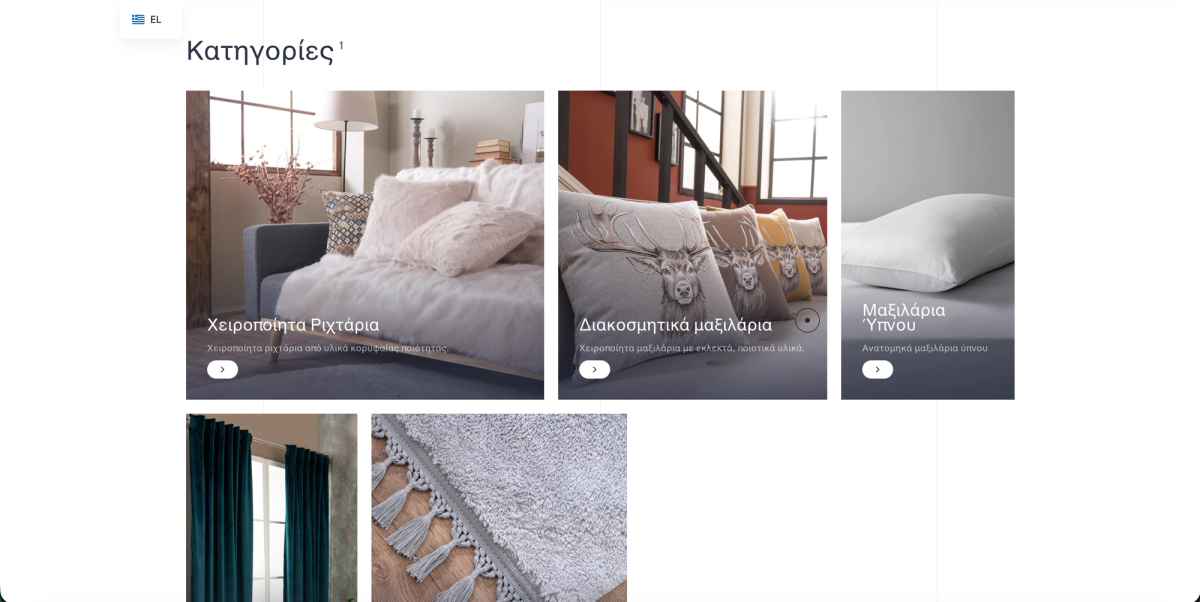The image size is (1200, 602).
Task: Click the EL language code label
Action: [x=156, y=19]
